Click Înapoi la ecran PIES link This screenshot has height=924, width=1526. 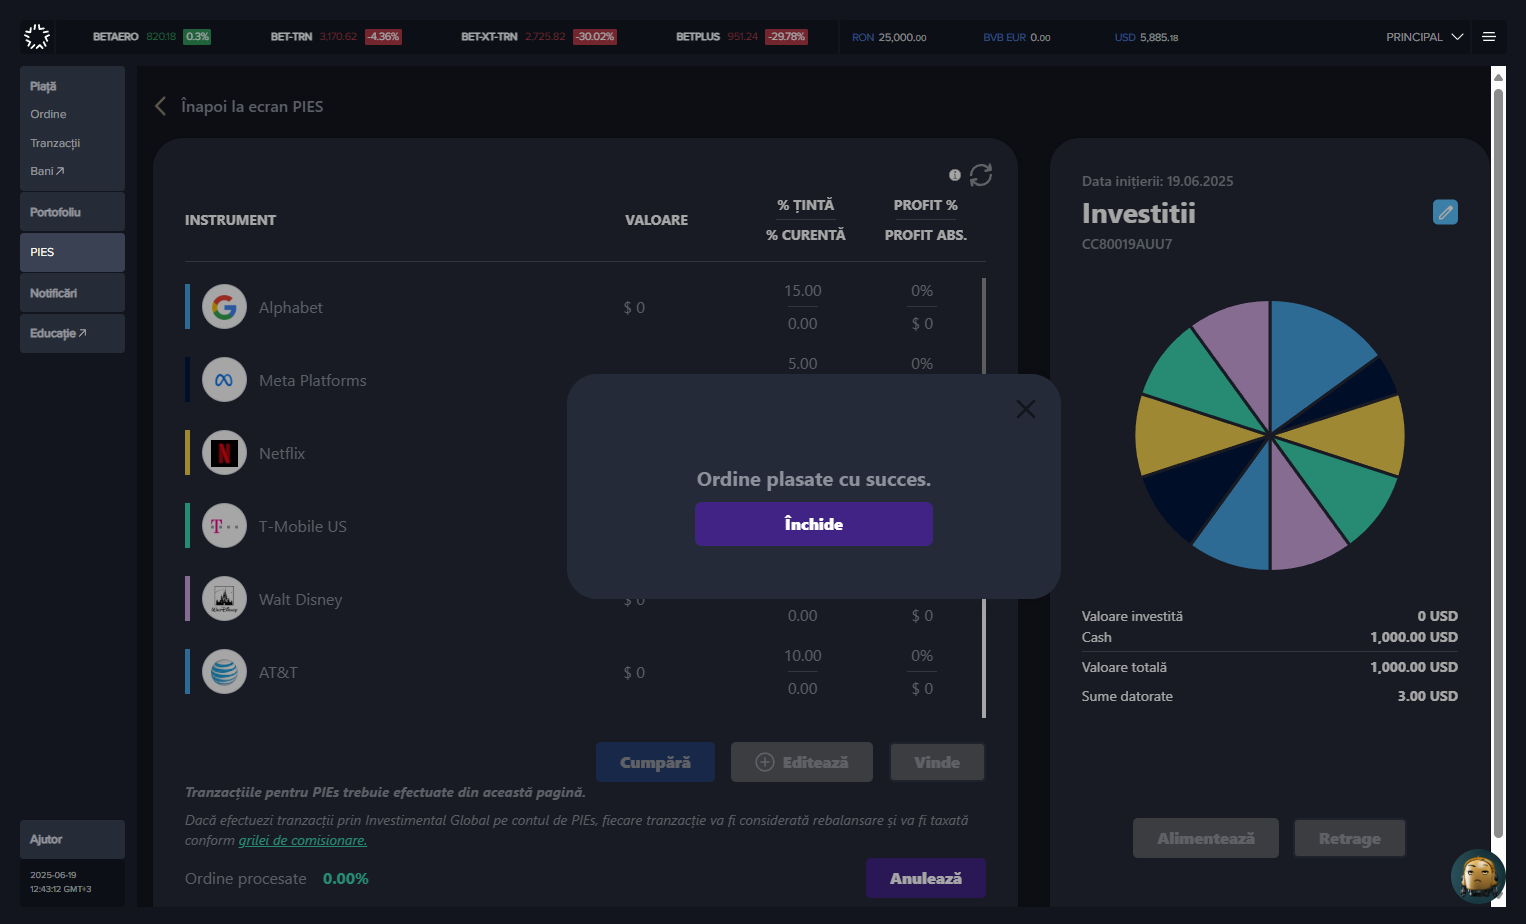tap(252, 106)
